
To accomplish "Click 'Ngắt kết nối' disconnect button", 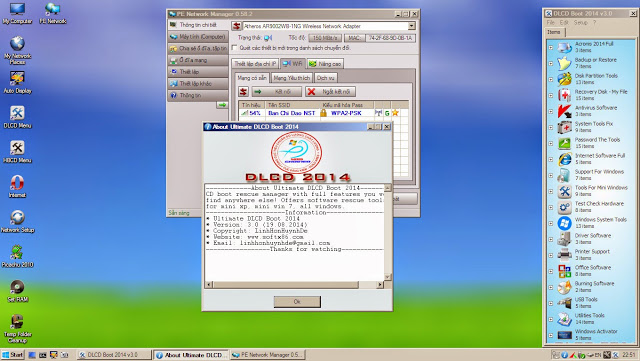I will [330, 91].
